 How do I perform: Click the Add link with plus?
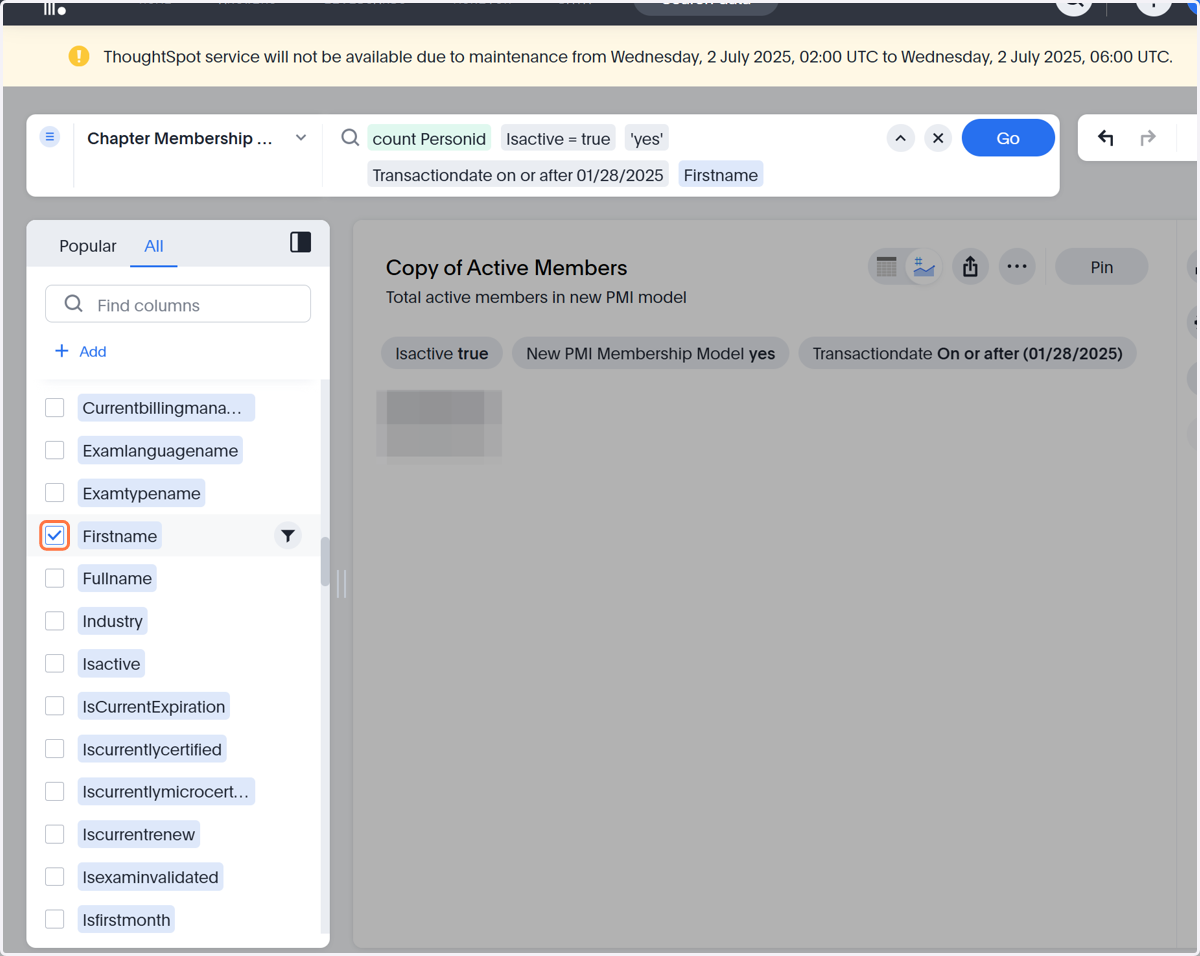pyautogui.click(x=80, y=351)
